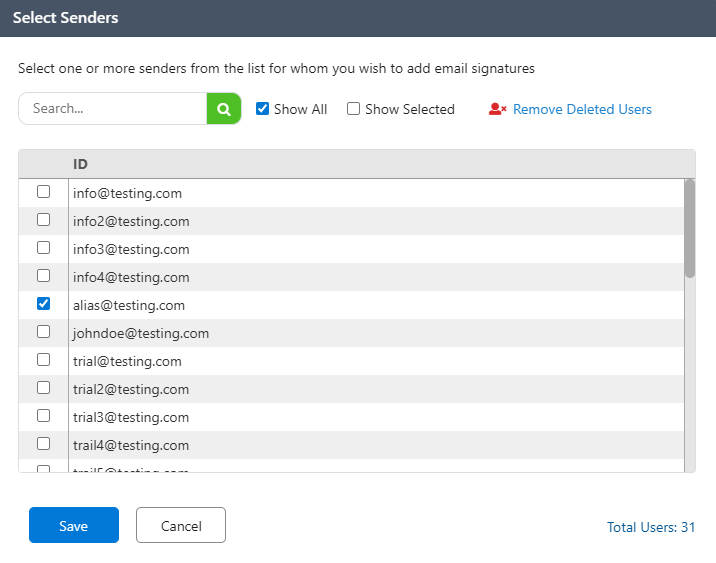Tick the trail4@testing.com checkbox
This screenshot has height=563, width=716.
tap(43, 444)
